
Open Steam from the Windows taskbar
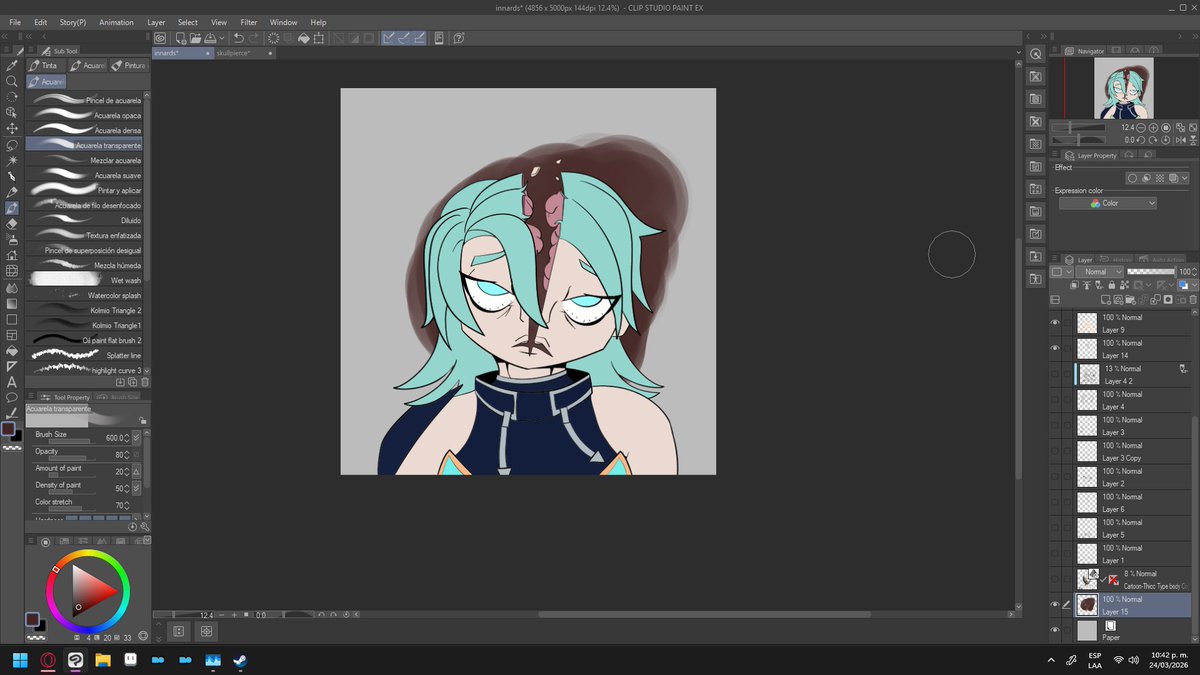click(241, 661)
